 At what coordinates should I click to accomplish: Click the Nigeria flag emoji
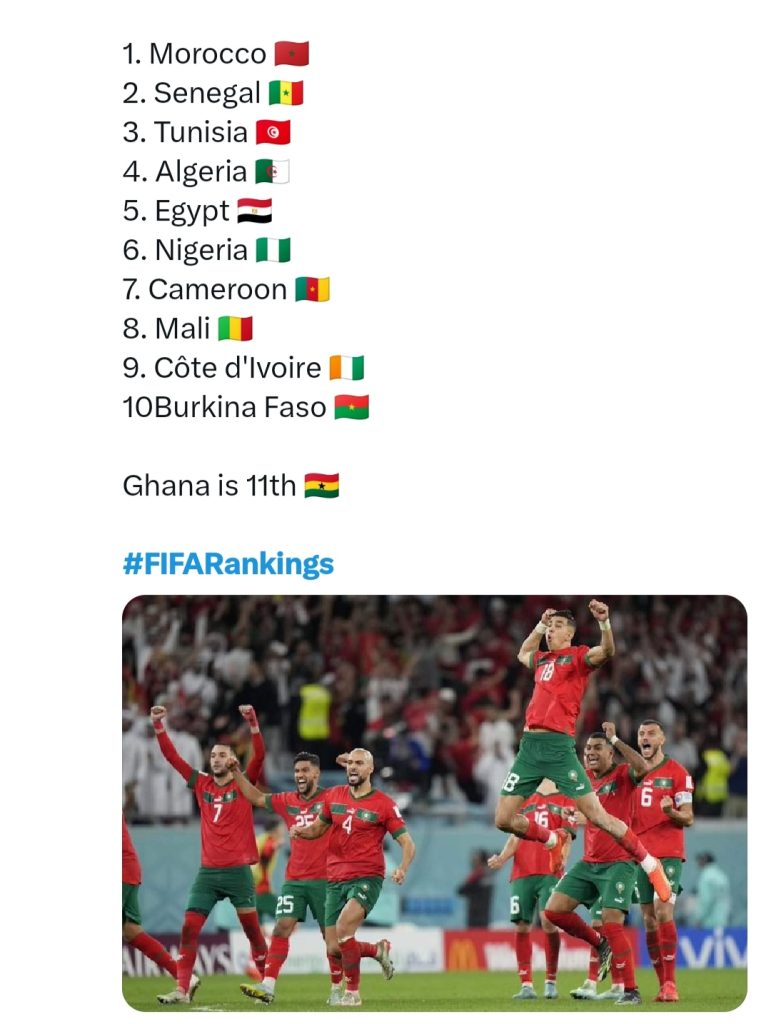coord(273,249)
